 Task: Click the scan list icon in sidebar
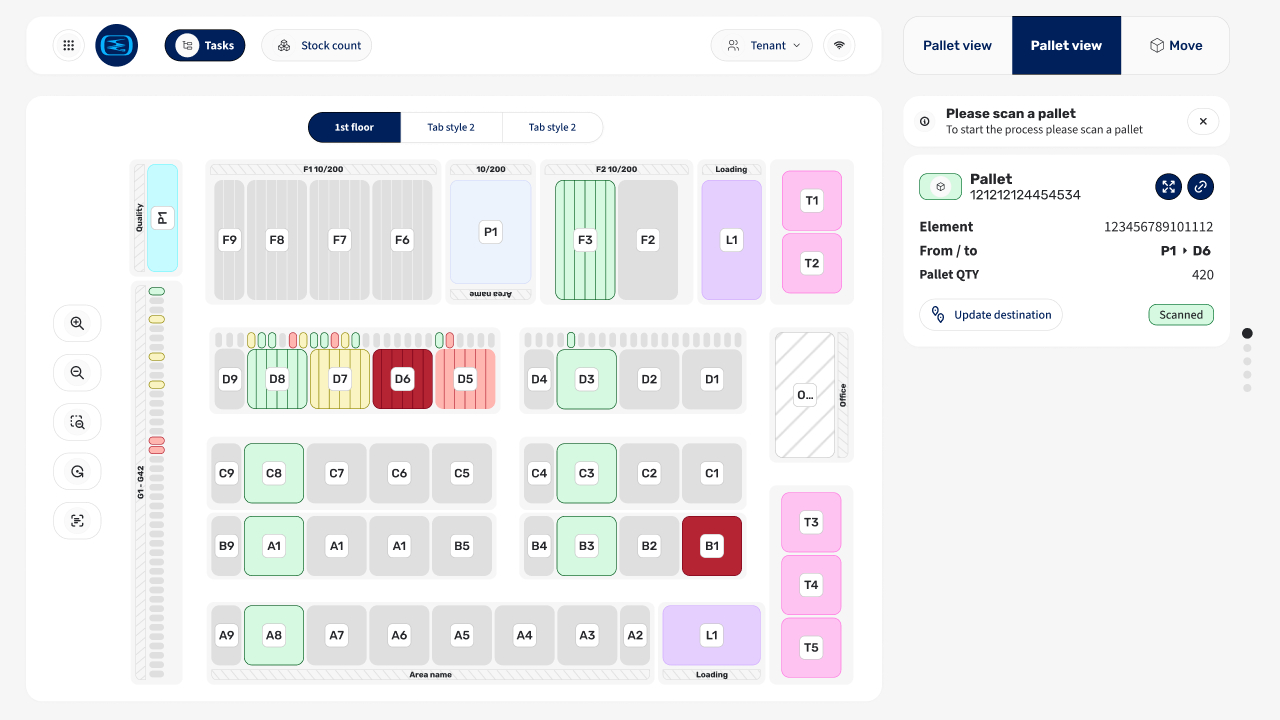[77, 521]
